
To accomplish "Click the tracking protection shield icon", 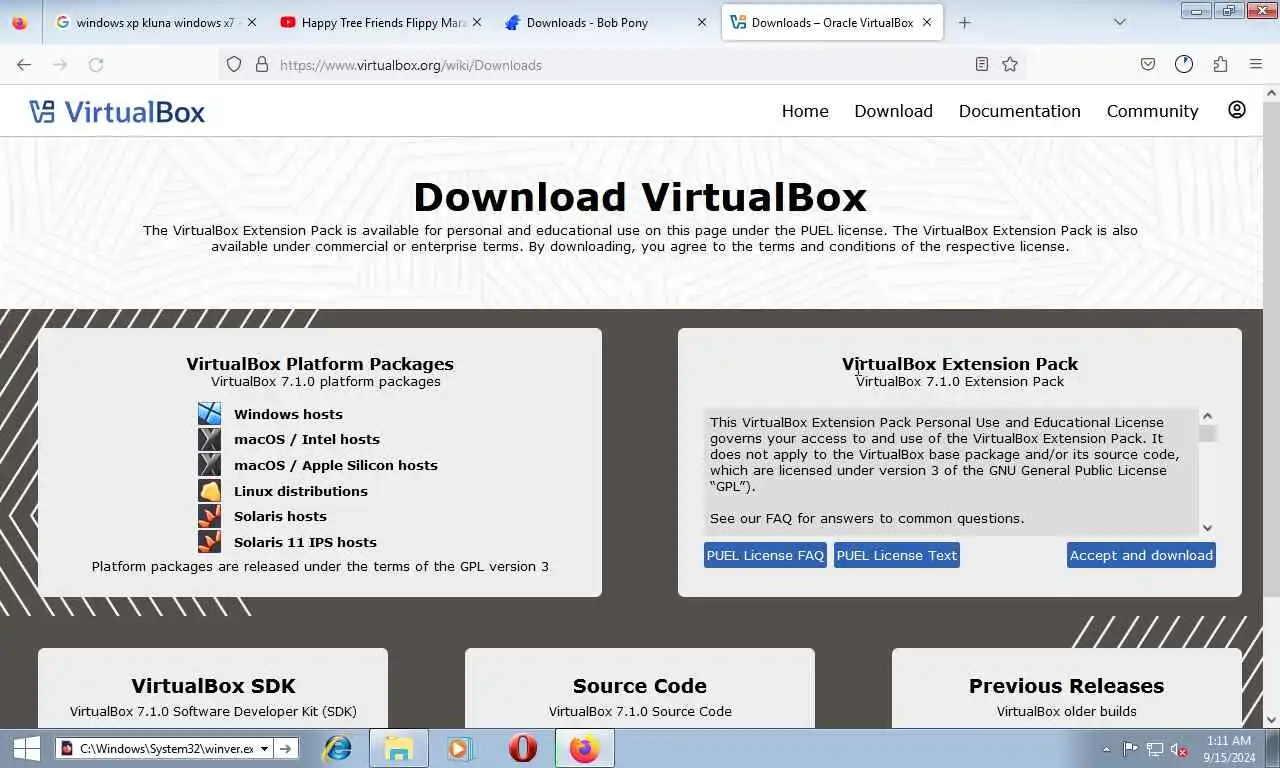I will point(234,64).
